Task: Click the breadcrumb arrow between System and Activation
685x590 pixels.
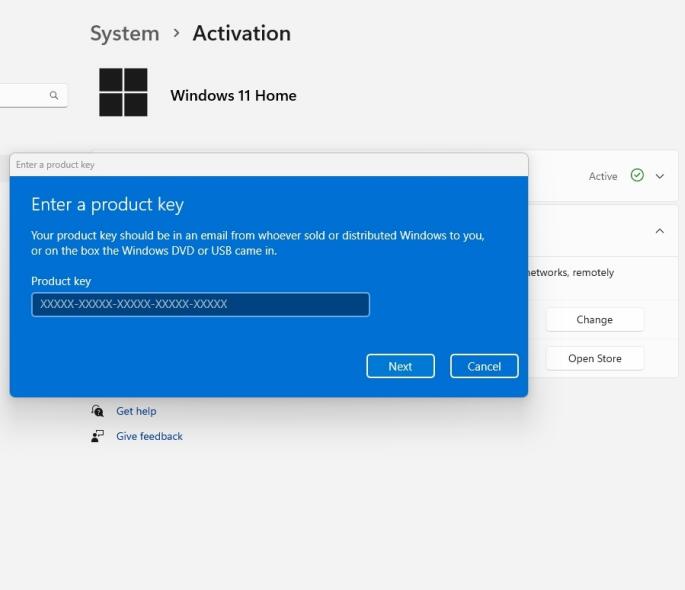Action: coord(176,33)
